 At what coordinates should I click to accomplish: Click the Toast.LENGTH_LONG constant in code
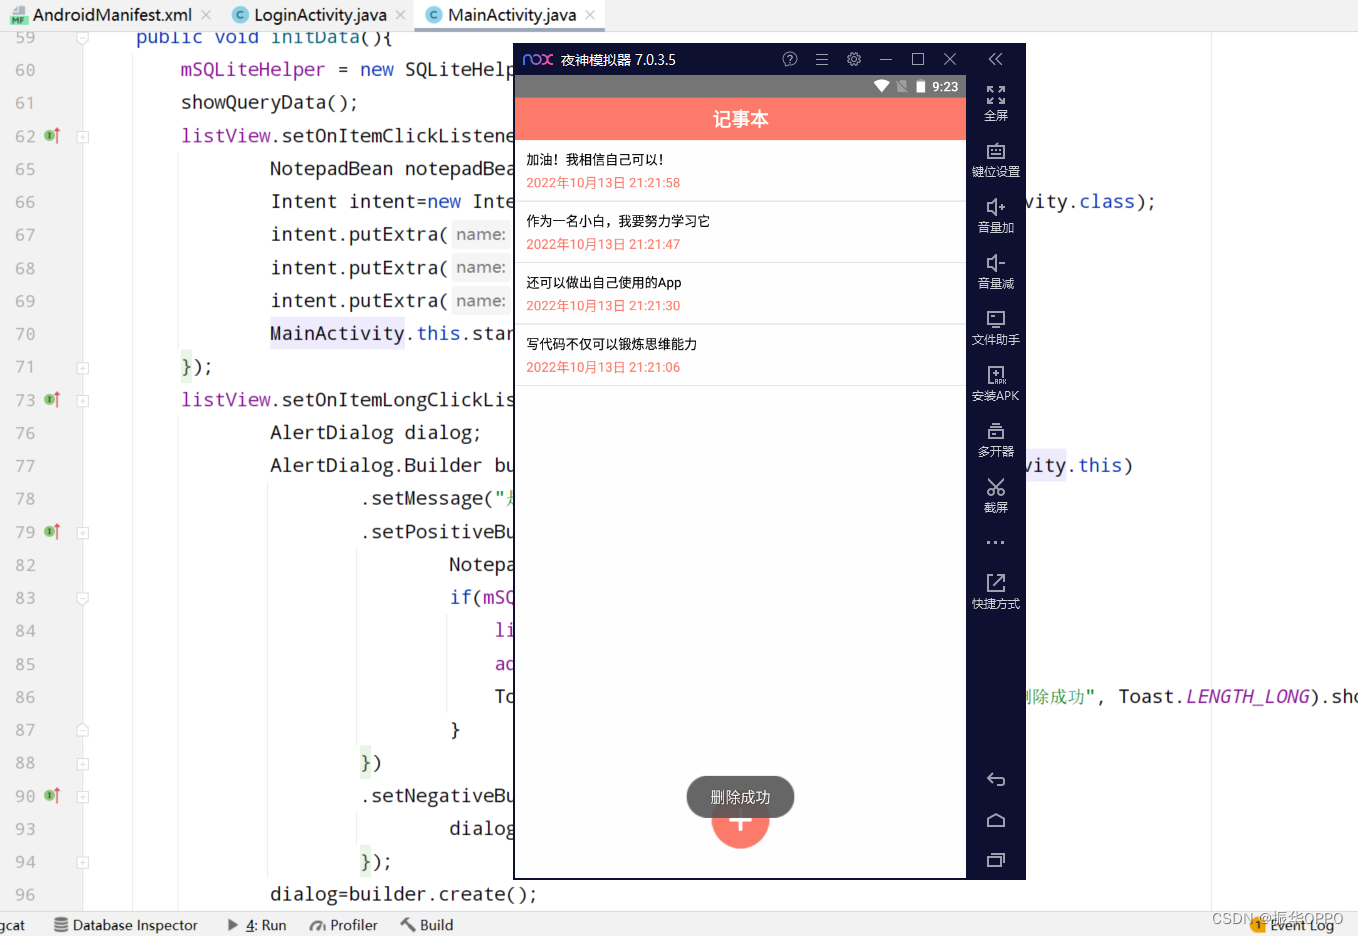pyautogui.click(x=1214, y=696)
